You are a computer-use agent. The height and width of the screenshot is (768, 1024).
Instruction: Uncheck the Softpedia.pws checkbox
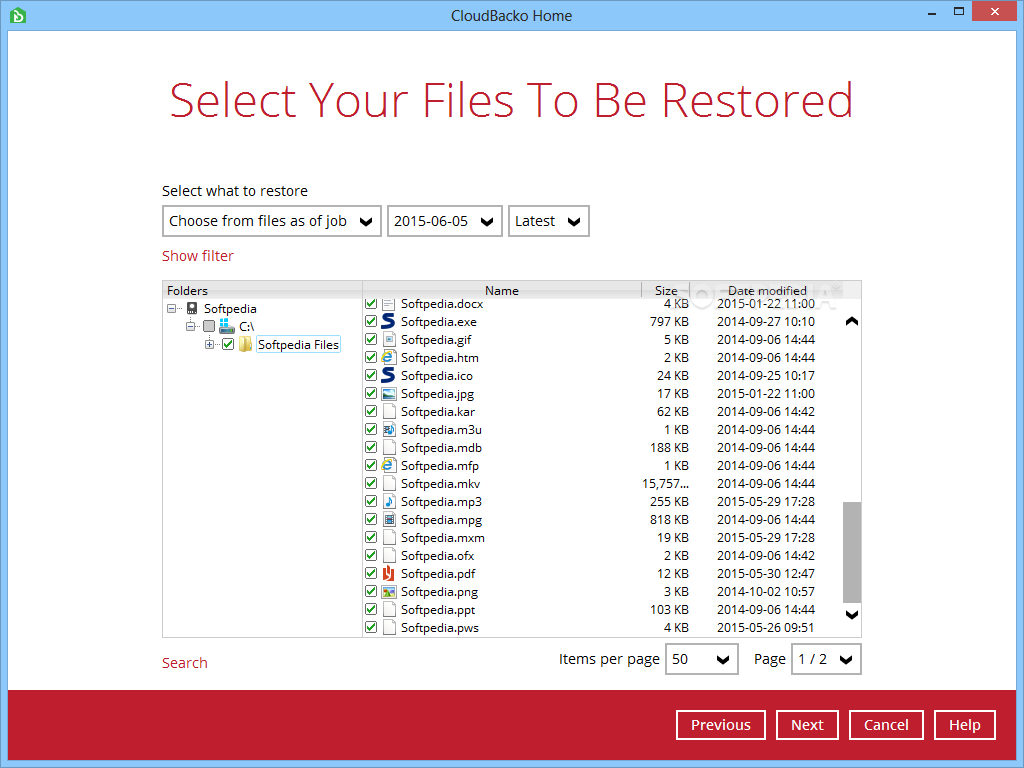coord(371,628)
